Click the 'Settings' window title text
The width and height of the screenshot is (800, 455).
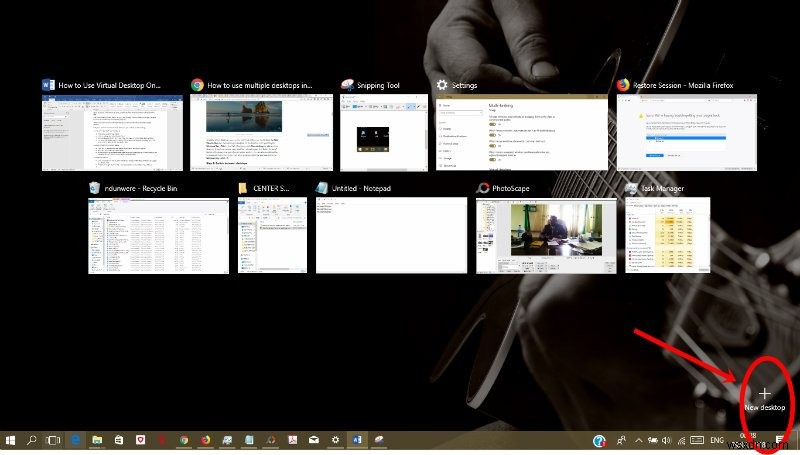pyautogui.click(x=464, y=85)
